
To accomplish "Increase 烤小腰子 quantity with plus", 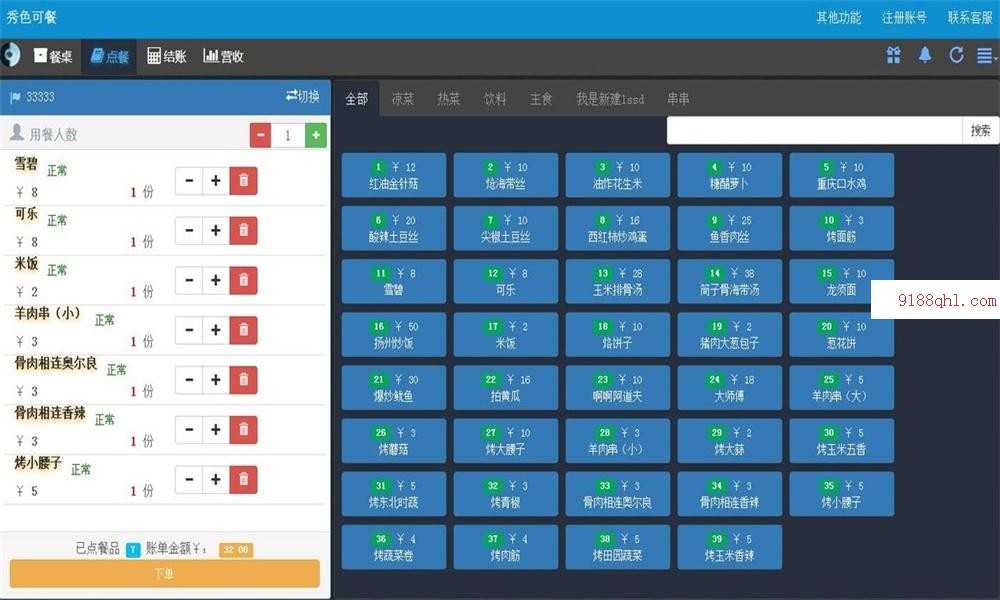I will [216, 479].
